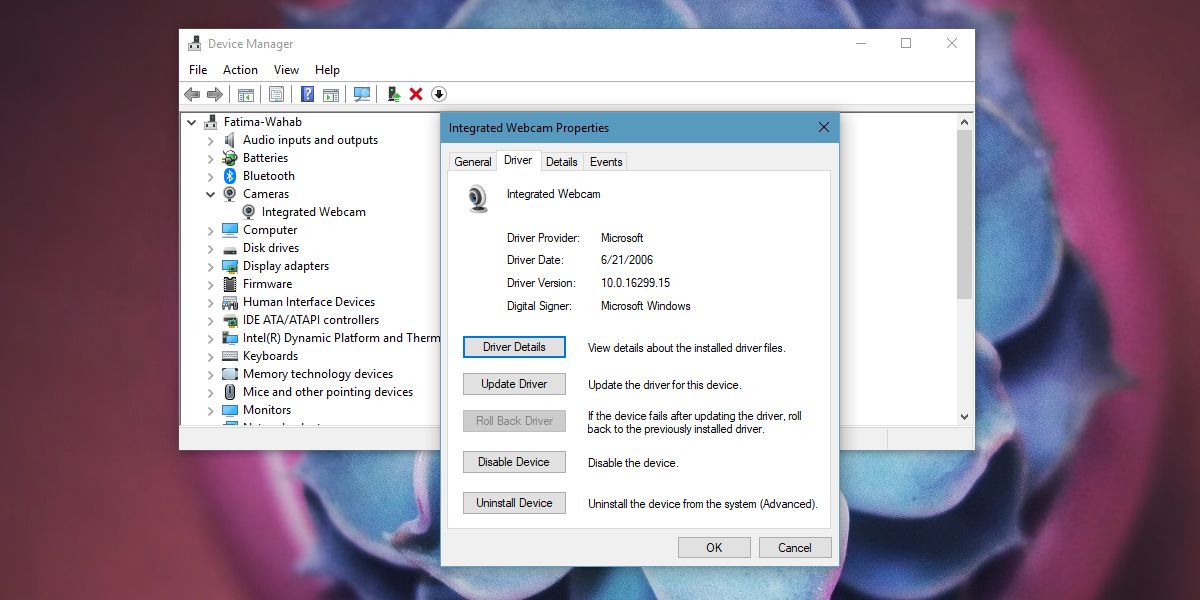
Task: Switch to the Events tab
Action: pos(606,162)
